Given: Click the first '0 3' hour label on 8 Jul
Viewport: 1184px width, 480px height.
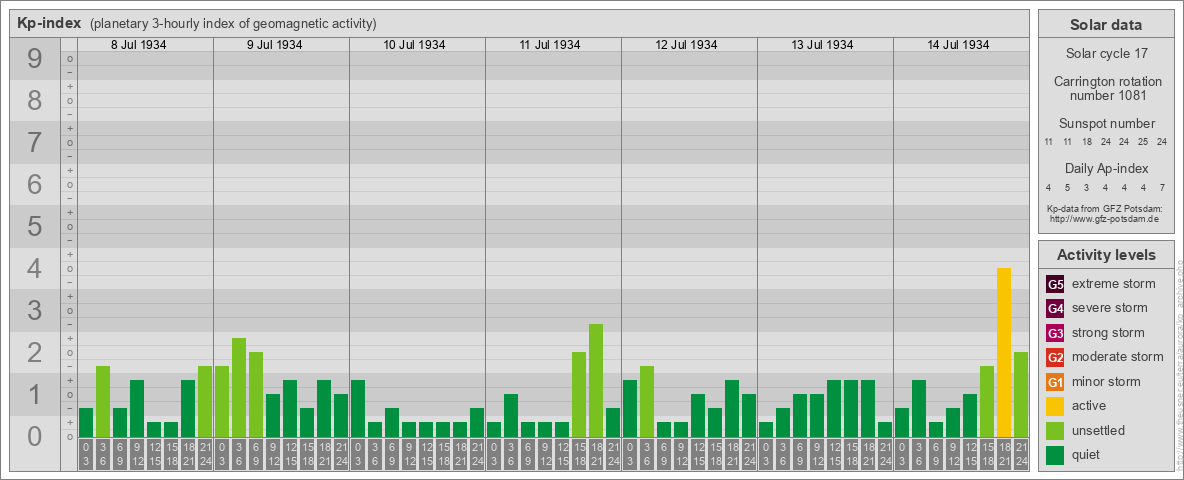Looking at the screenshot, I should click(85, 454).
